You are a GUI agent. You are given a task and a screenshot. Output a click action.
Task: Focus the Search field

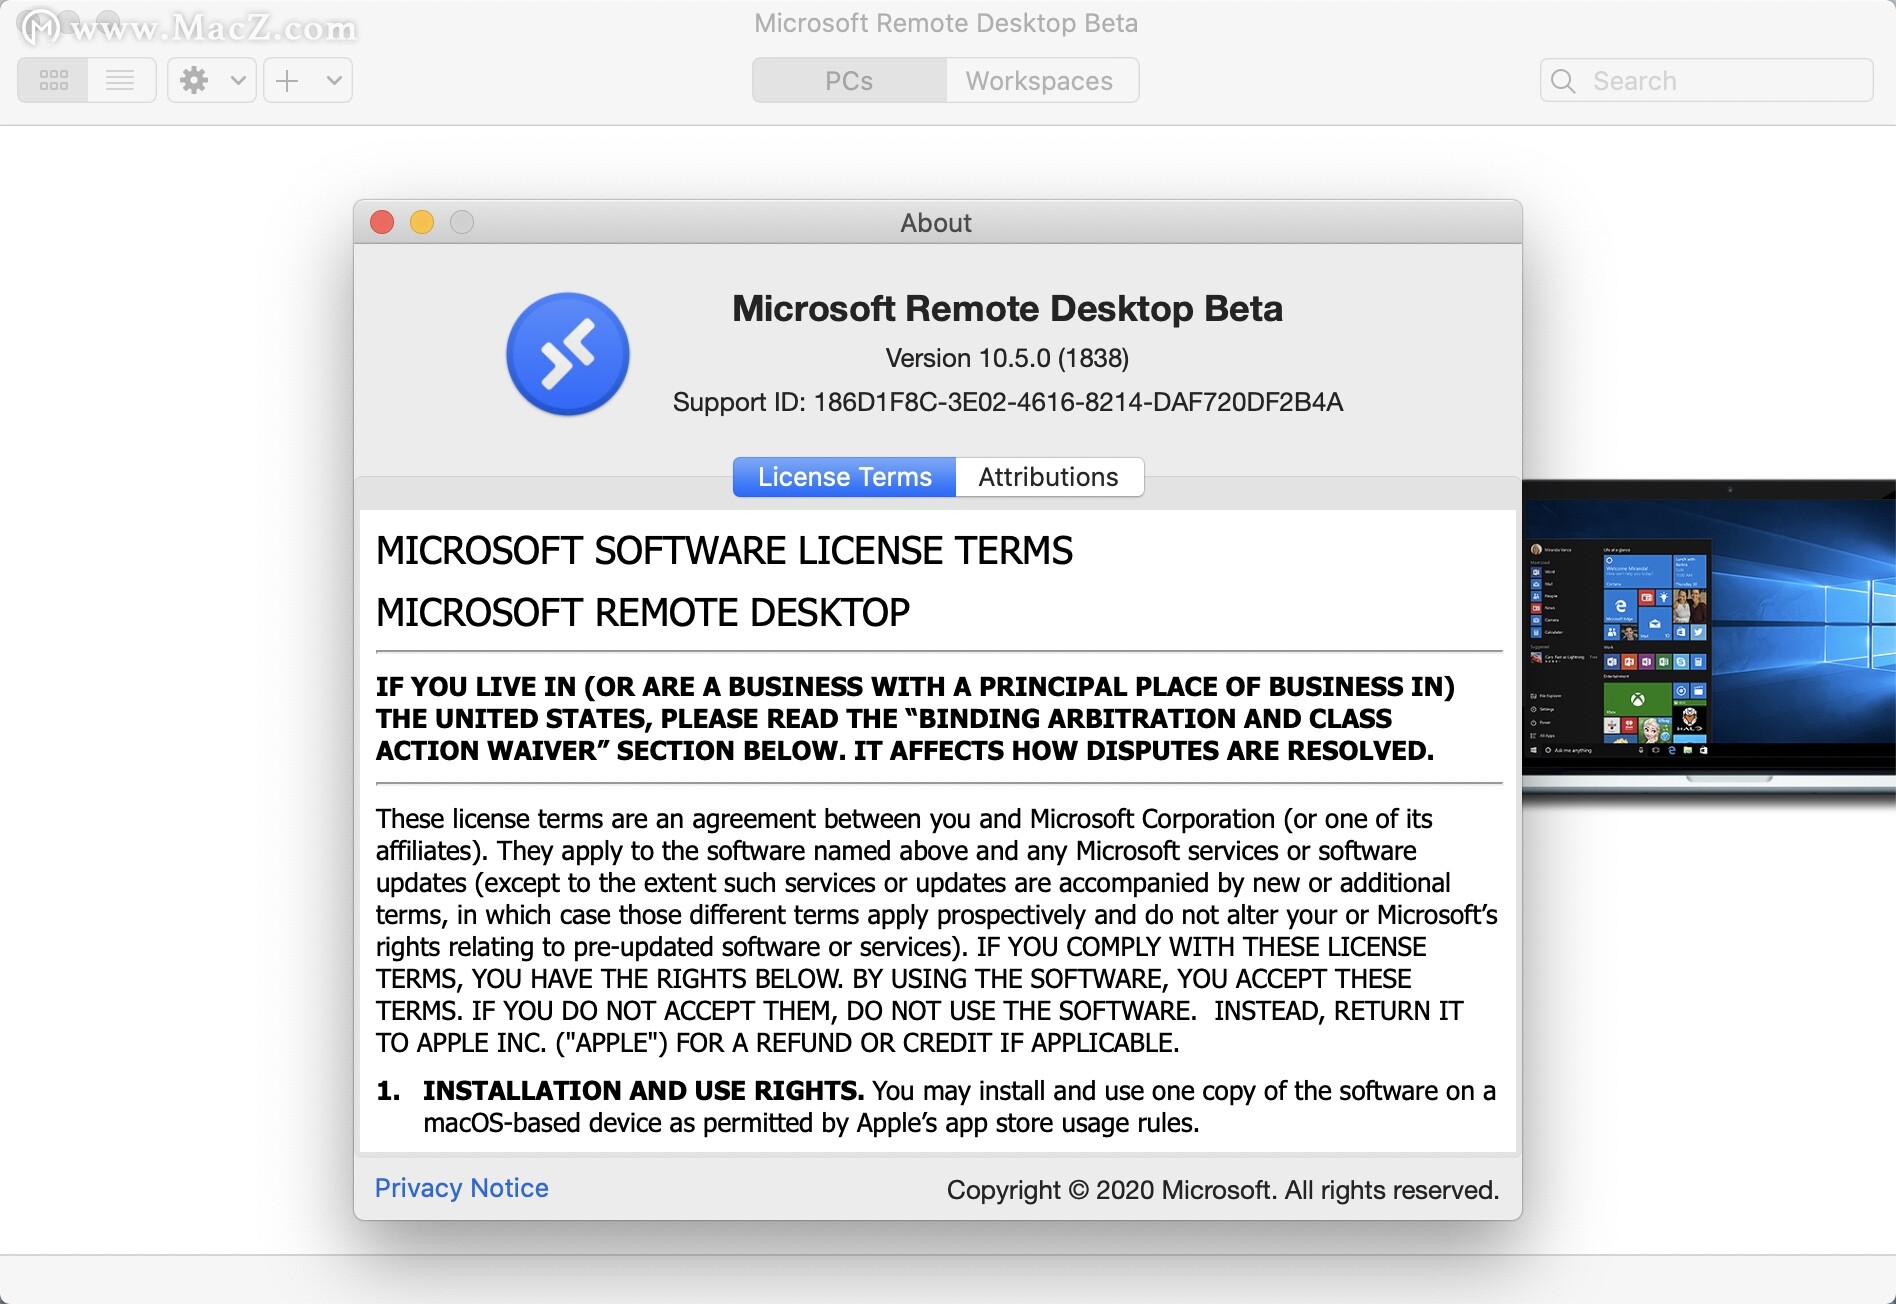[1706, 80]
